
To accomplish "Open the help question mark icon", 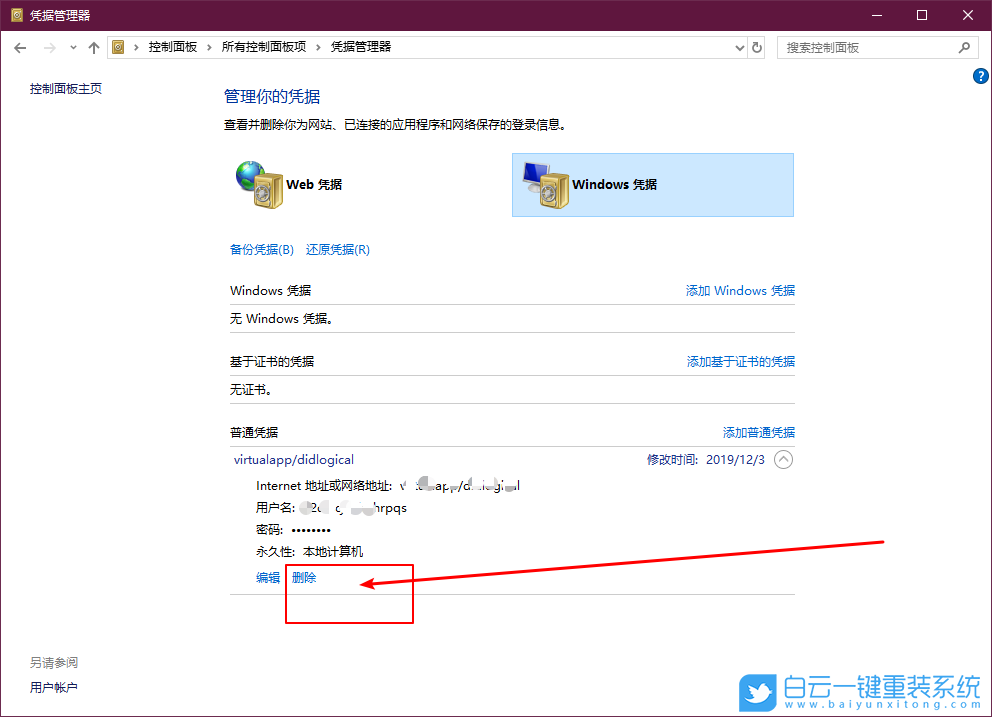I will coord(980,75).
